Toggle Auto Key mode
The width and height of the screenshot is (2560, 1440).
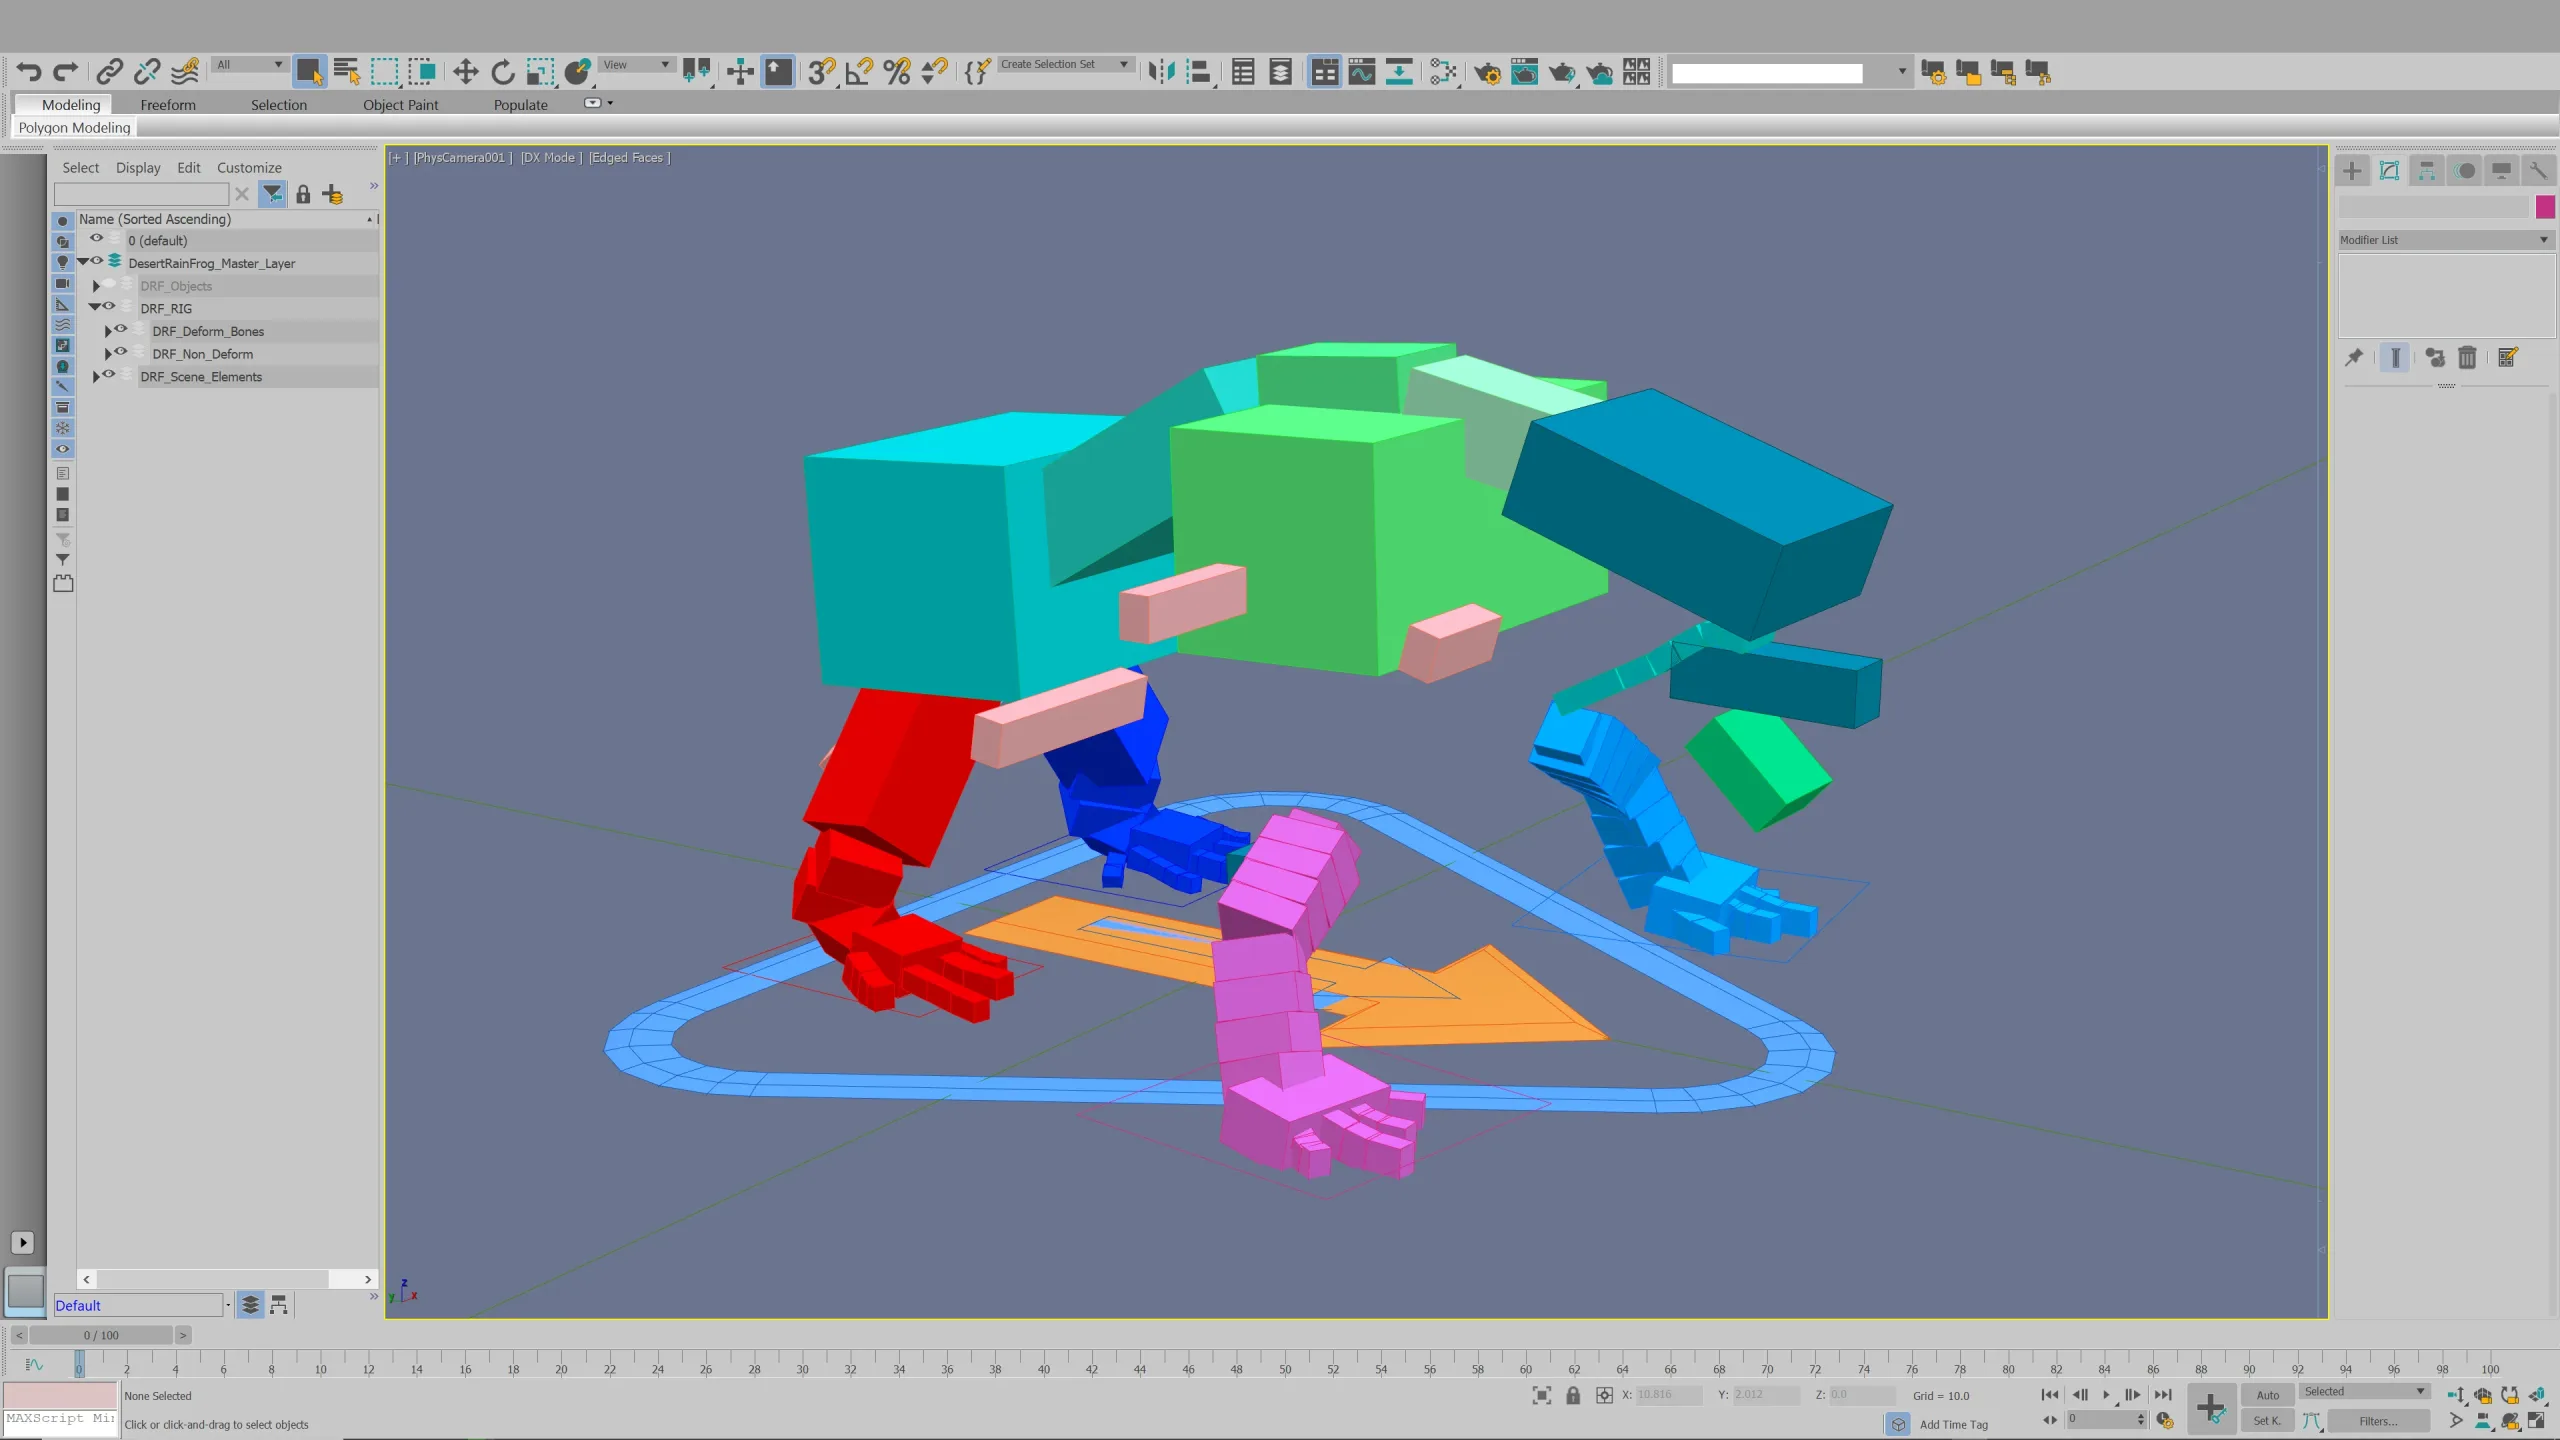(2268, 1395)
